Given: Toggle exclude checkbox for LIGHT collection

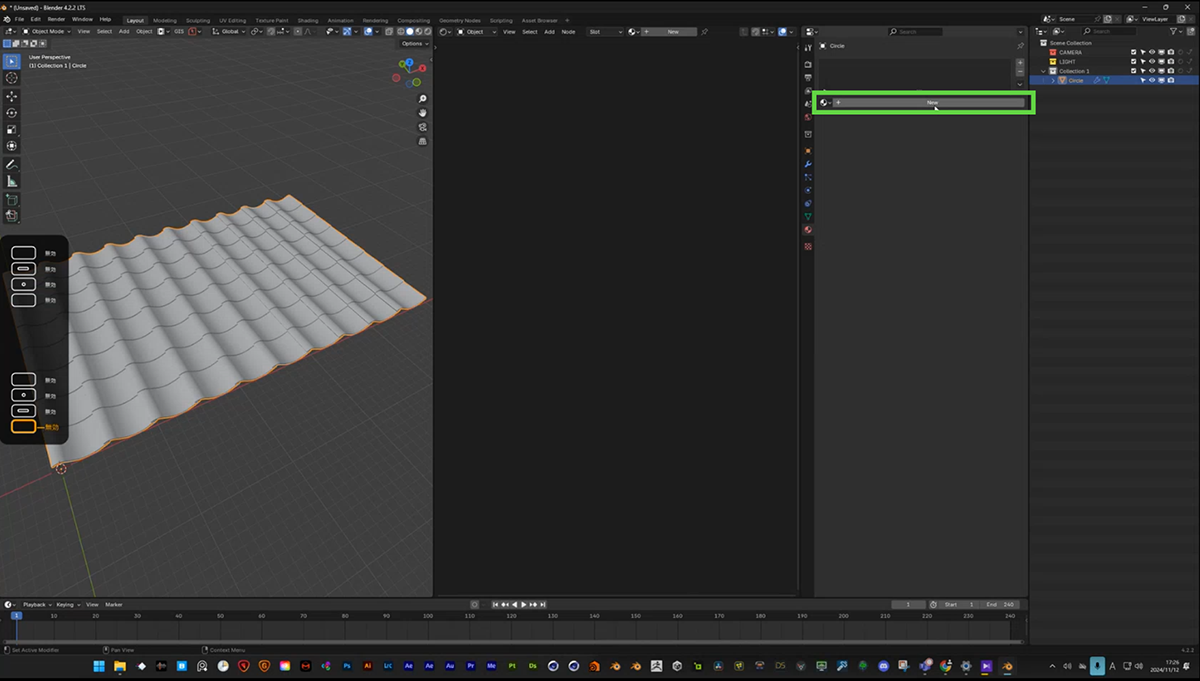Looking at the screenshot, I should 1133,61.
